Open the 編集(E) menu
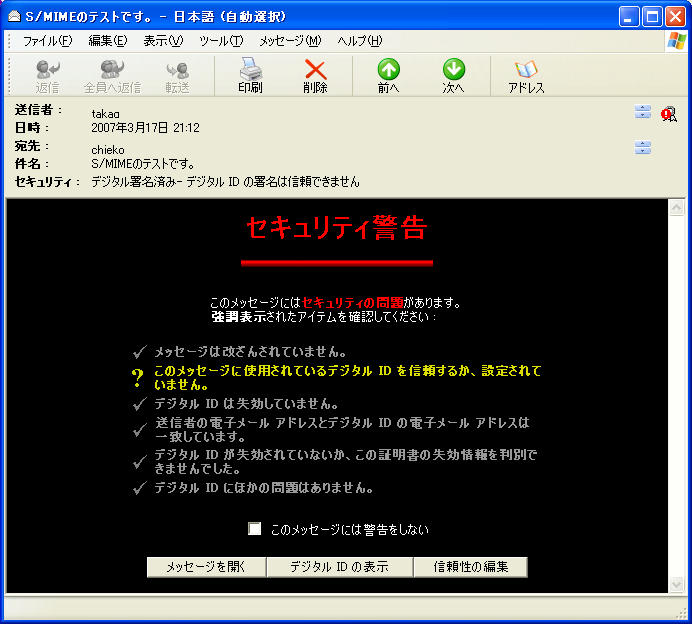692x624 pixels. point(108,41)
